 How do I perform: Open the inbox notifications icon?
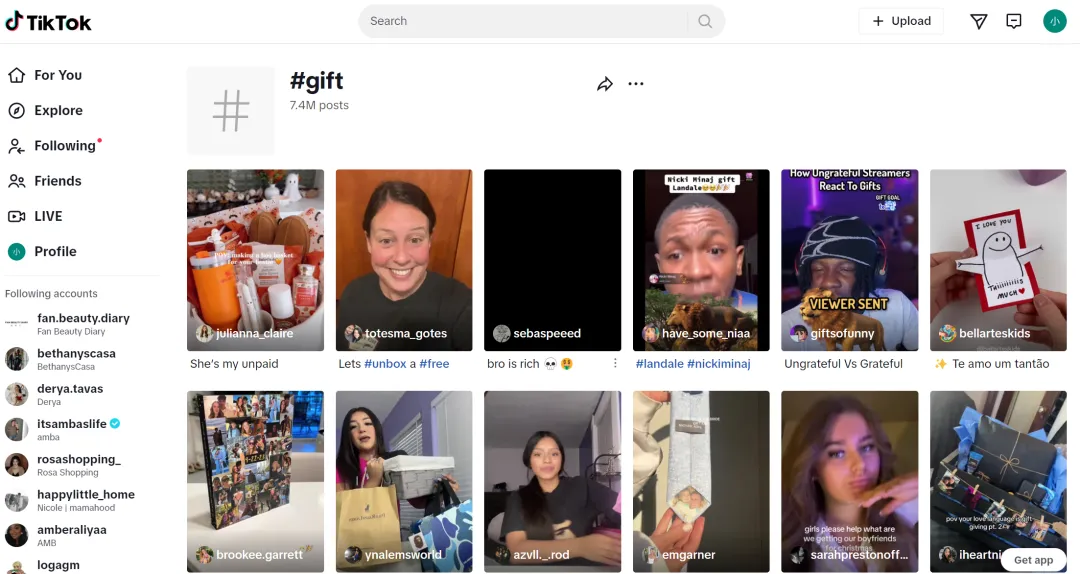1013,21
